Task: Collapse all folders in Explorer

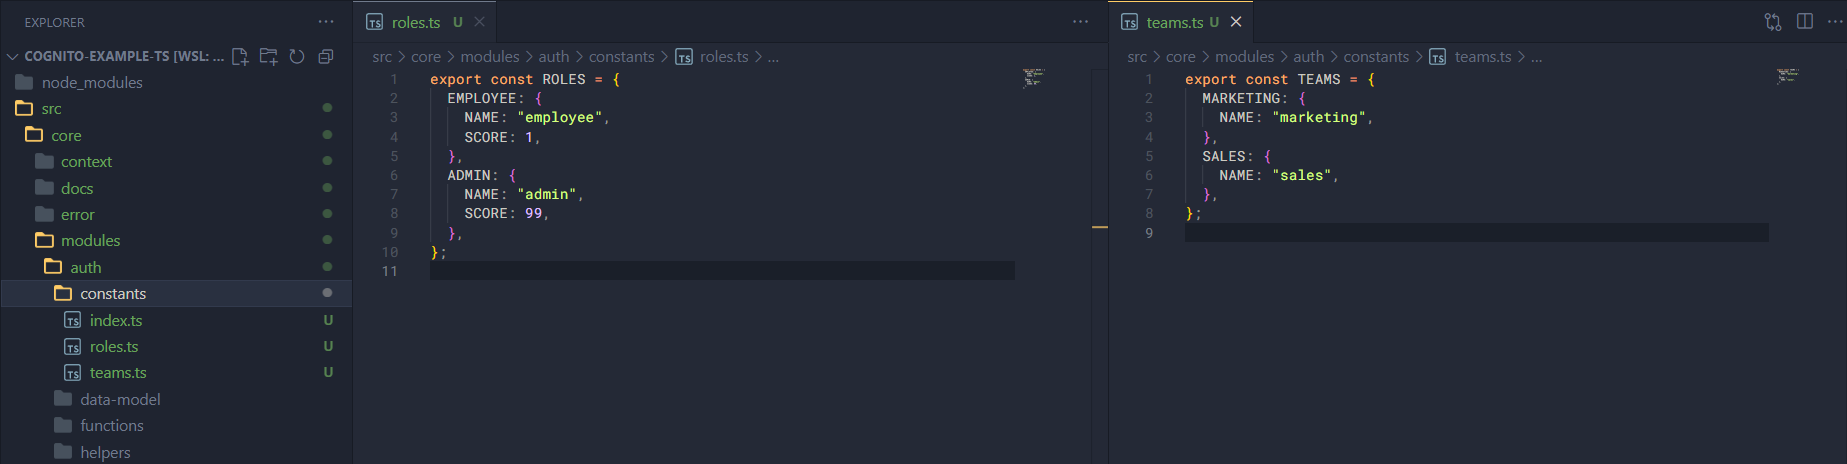Action: click(x=325, y=57)
